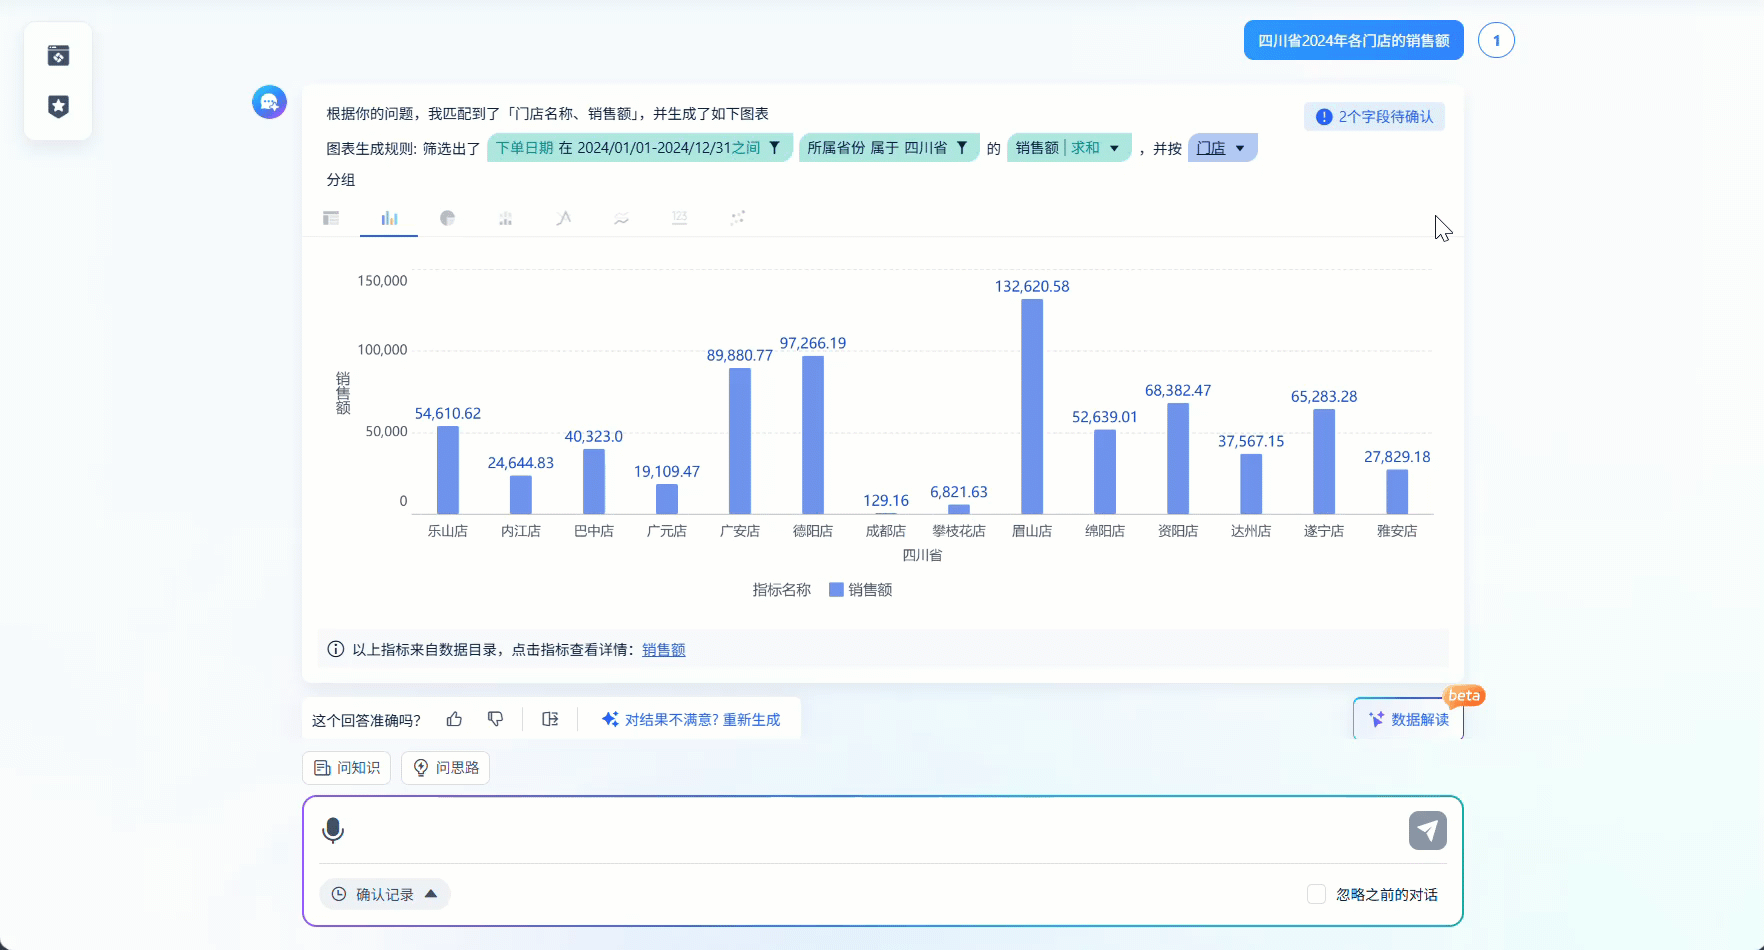The image size is (1764, 950).
Task: Click the 问知识 button
Action: pyautogui.click(x=346, y=768)
